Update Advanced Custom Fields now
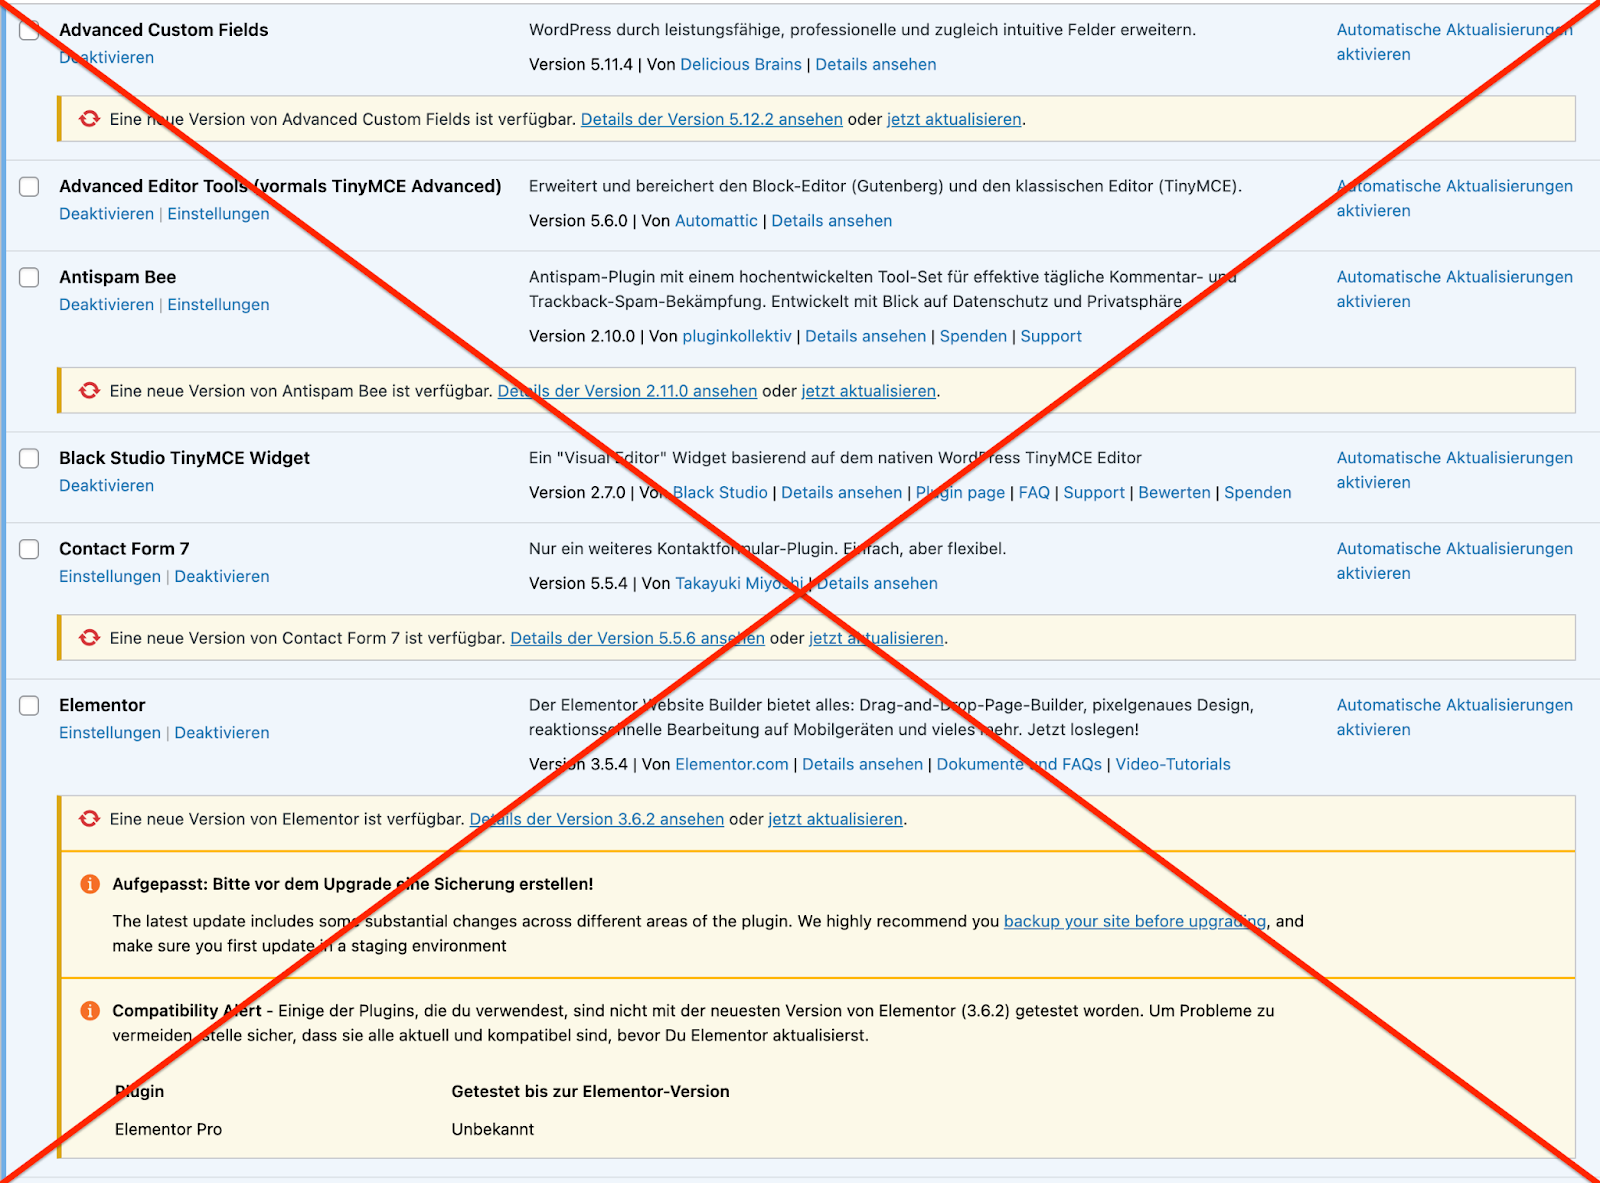This screenshot has height=1183, width=1600. click(x=954, y=120)
